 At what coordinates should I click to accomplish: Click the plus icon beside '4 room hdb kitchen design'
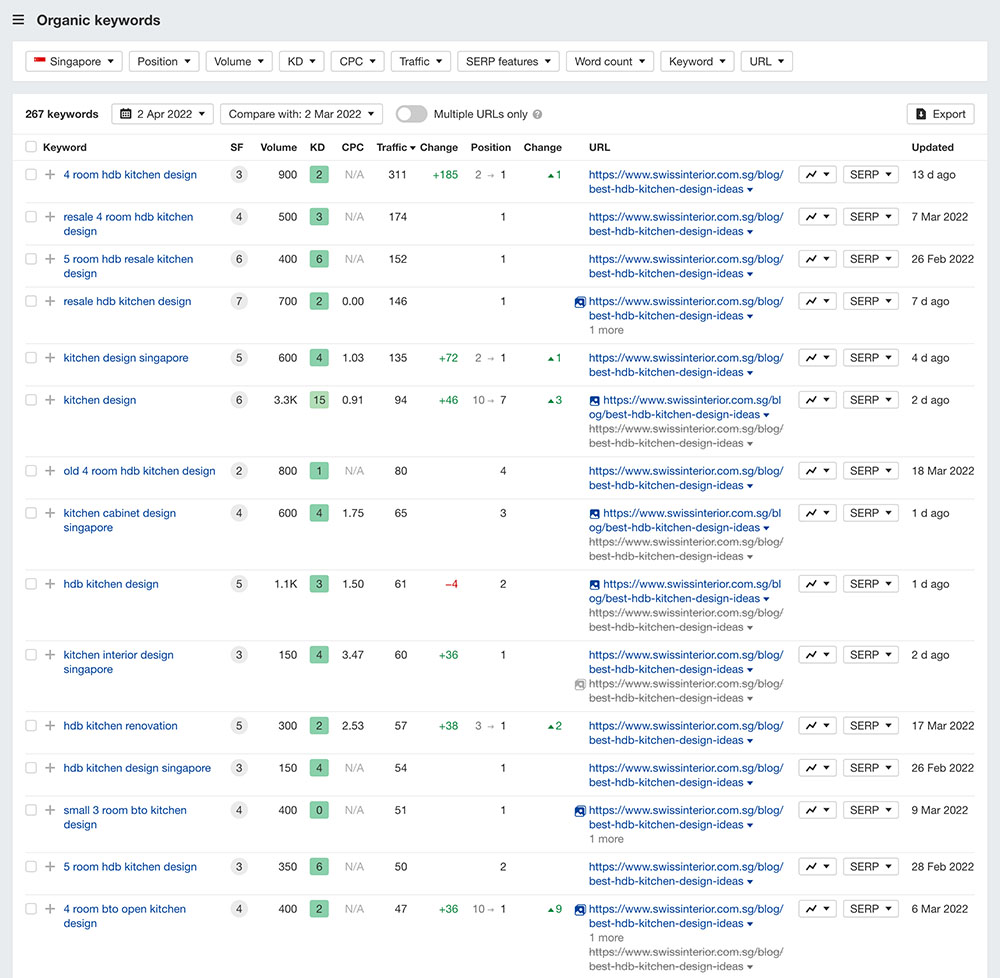tap(50, 175)
